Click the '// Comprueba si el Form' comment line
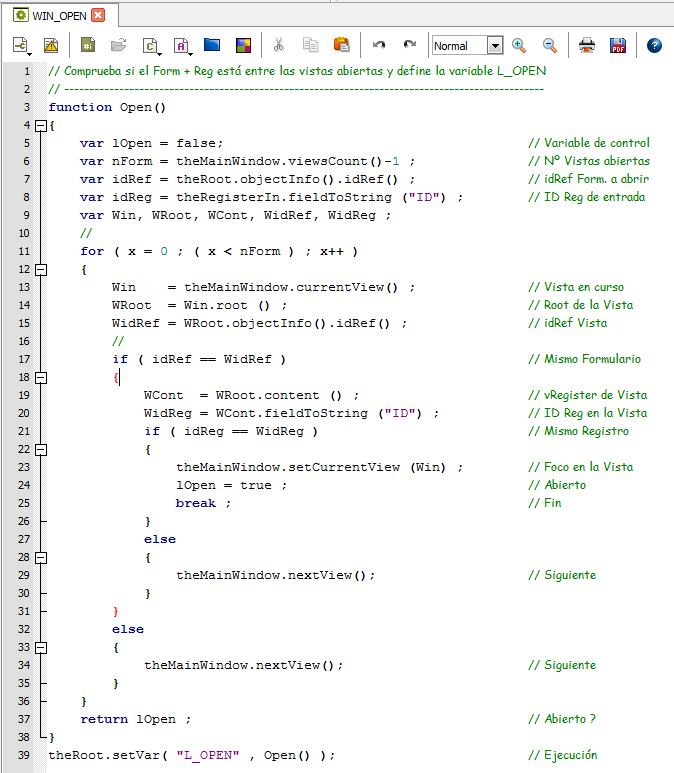The width and height of the screenshot is (674, 773). click(297, 71)
